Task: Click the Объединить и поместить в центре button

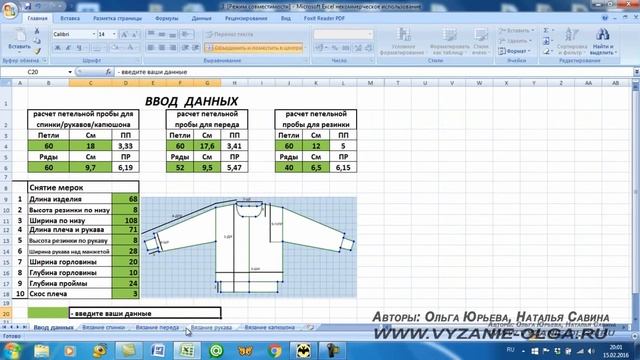Action: (254, 48)
